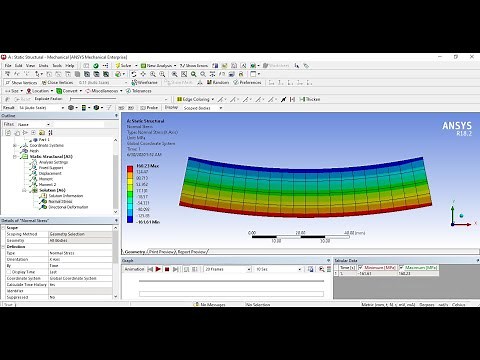480x360 pixels.
Task: Select the Pan view tool icon
Action: pyautogui.click(x=143, y=74)
